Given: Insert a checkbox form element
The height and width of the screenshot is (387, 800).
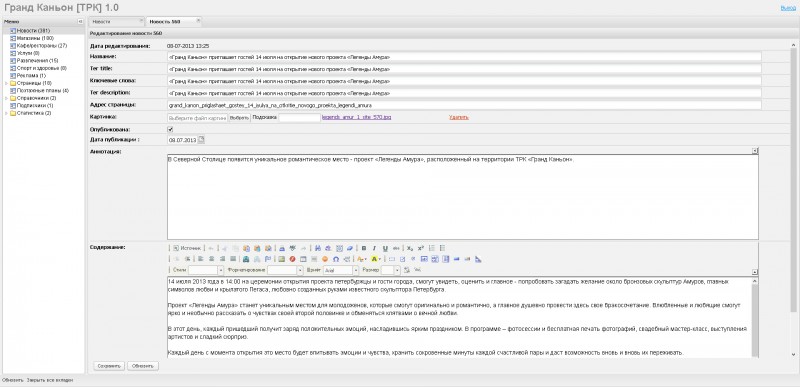Looking at the screenshot, I should pyautogui.click(x=403, y=259).
